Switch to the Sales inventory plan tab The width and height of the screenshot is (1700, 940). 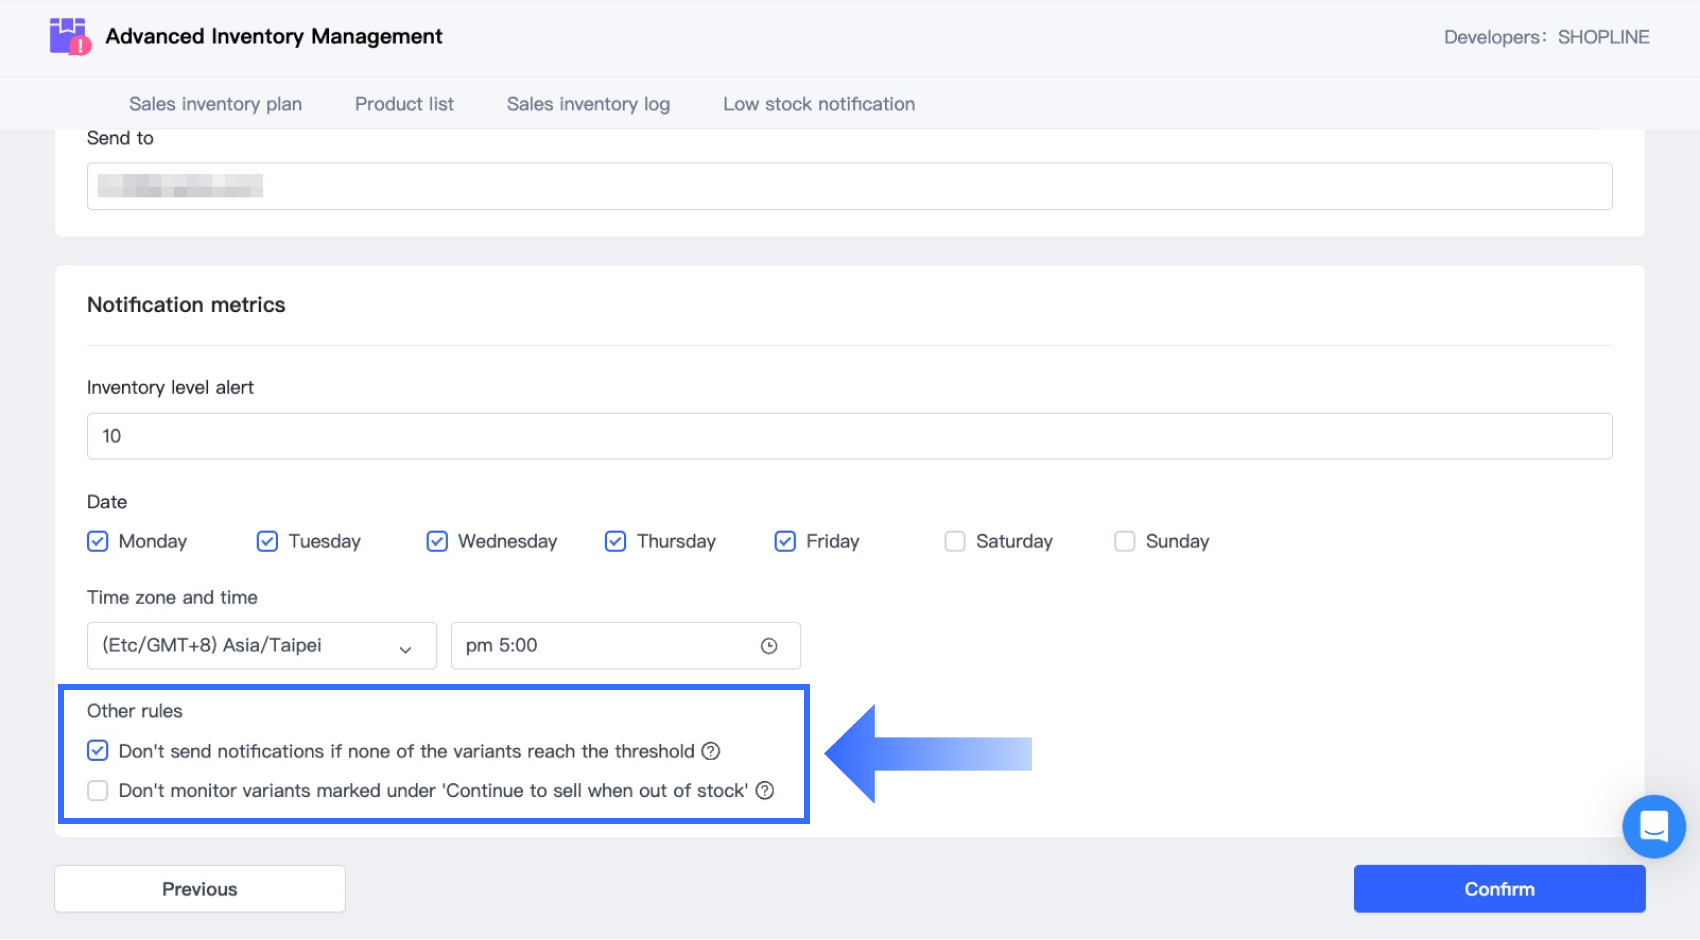(215, 104)
